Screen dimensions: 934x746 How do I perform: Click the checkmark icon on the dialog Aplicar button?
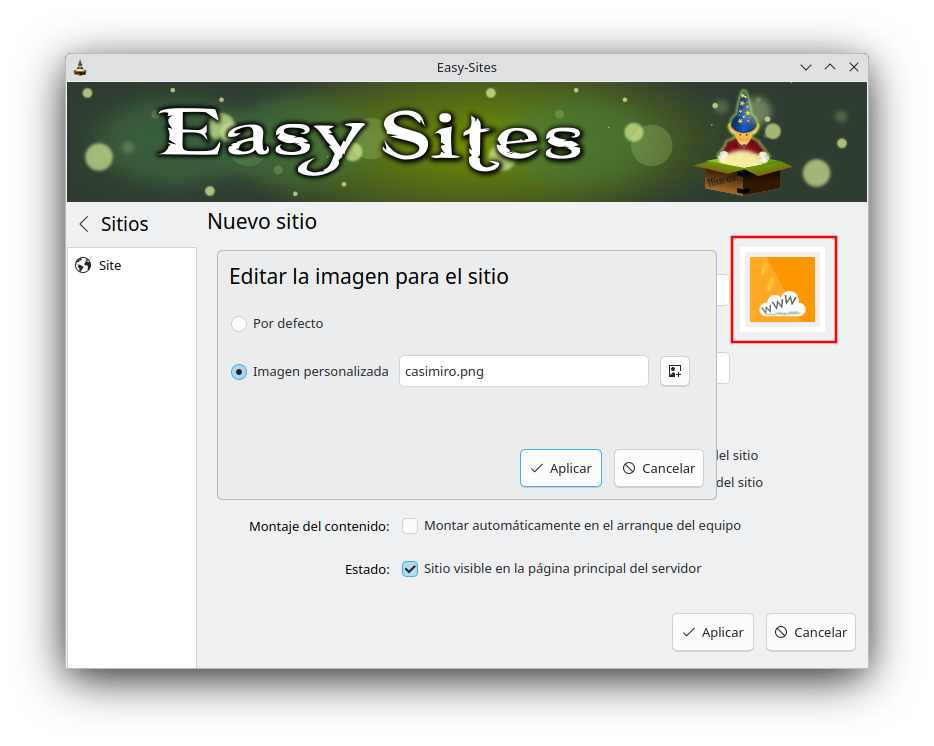[x=538, y=468]
